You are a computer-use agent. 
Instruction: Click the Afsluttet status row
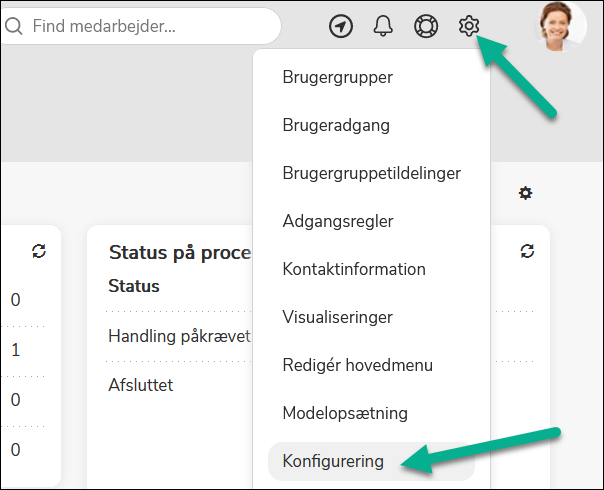tap(141, 385)
